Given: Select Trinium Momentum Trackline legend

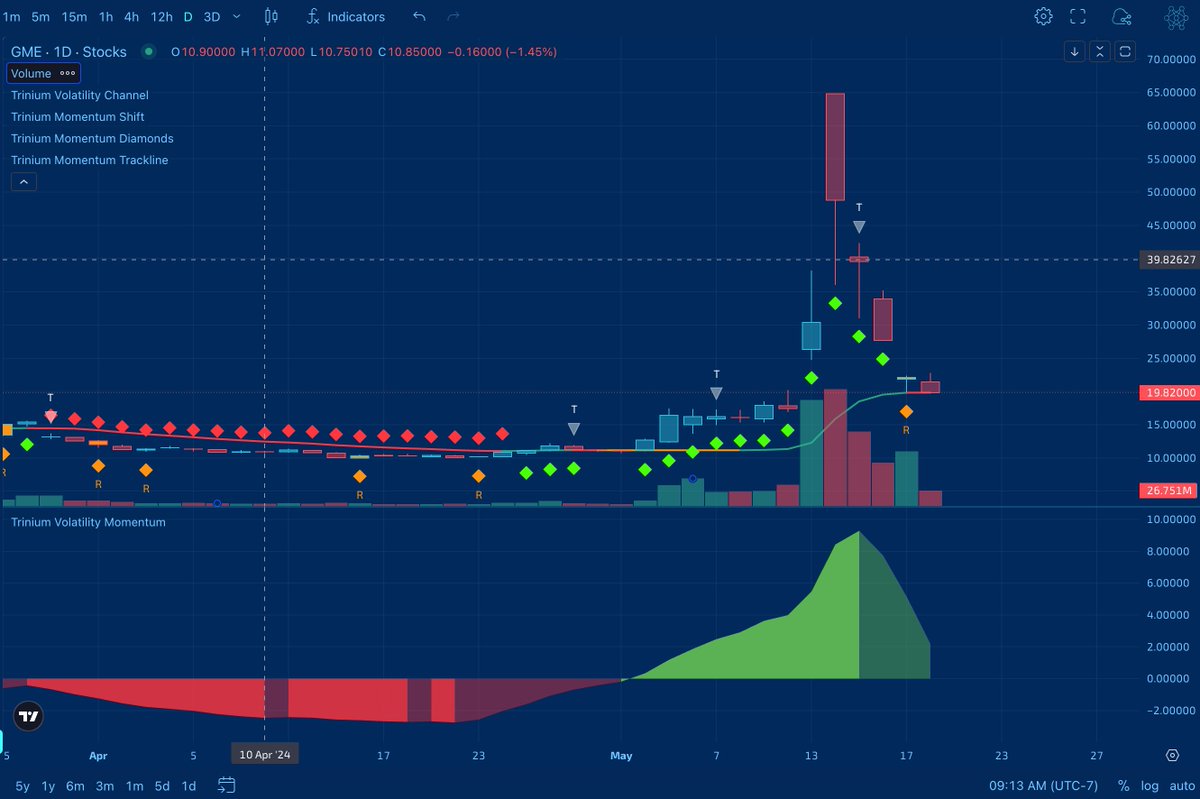Looking at the screenshot, I should [90, 160].
